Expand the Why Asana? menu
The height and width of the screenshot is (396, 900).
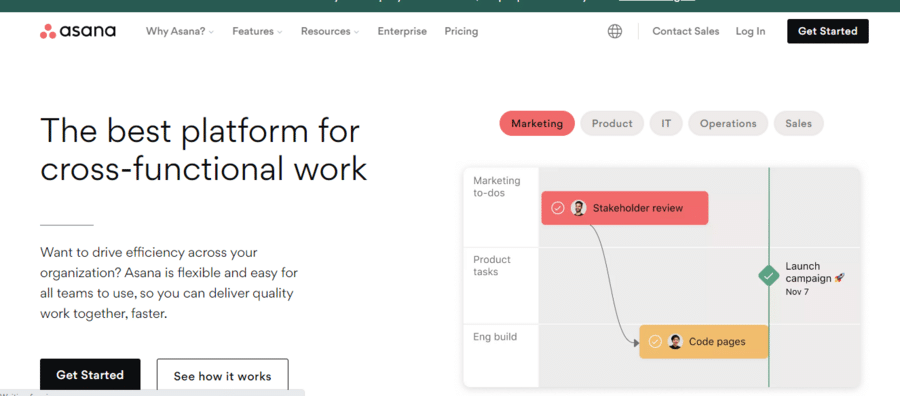[x=180, y=31]
